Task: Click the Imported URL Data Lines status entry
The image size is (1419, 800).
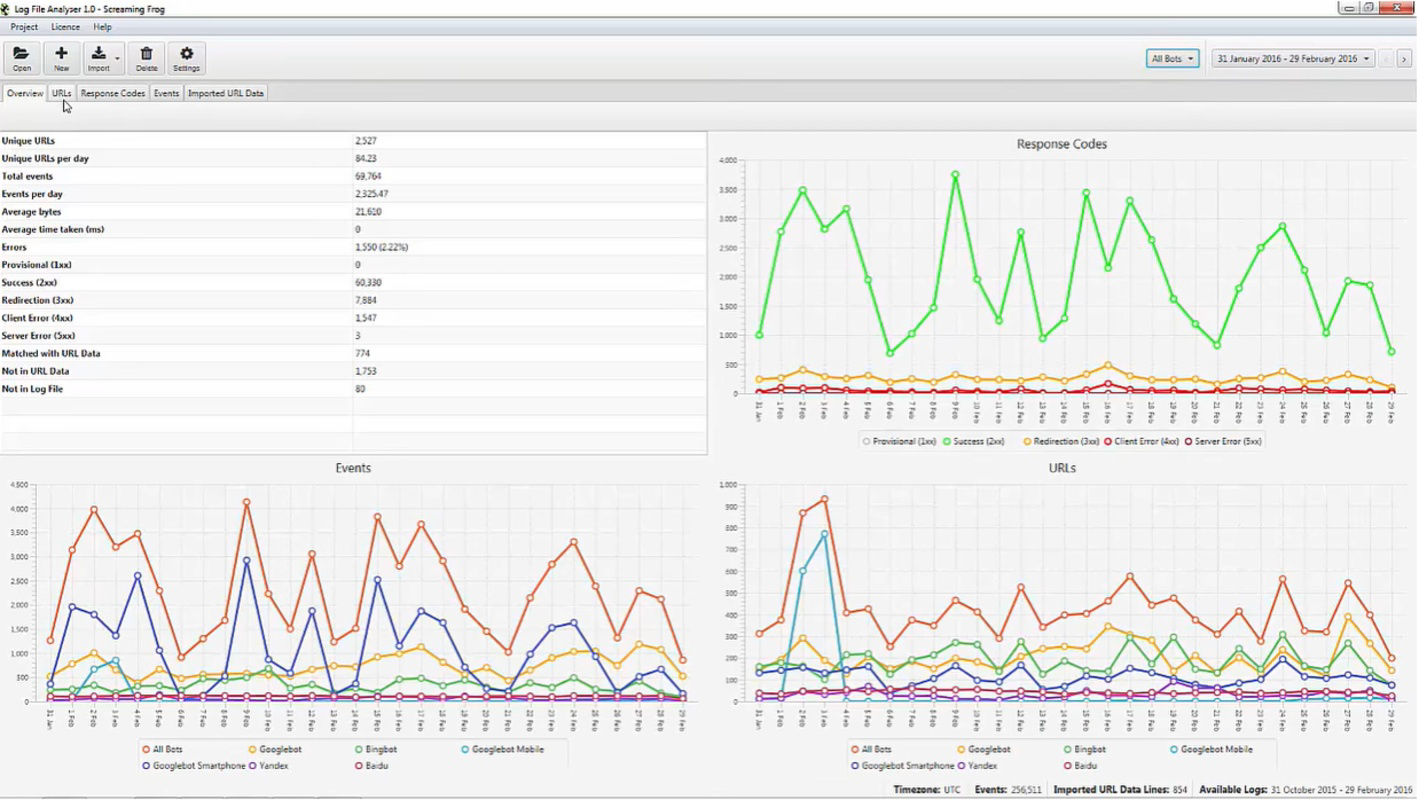Action: (x=1120, y=790)
